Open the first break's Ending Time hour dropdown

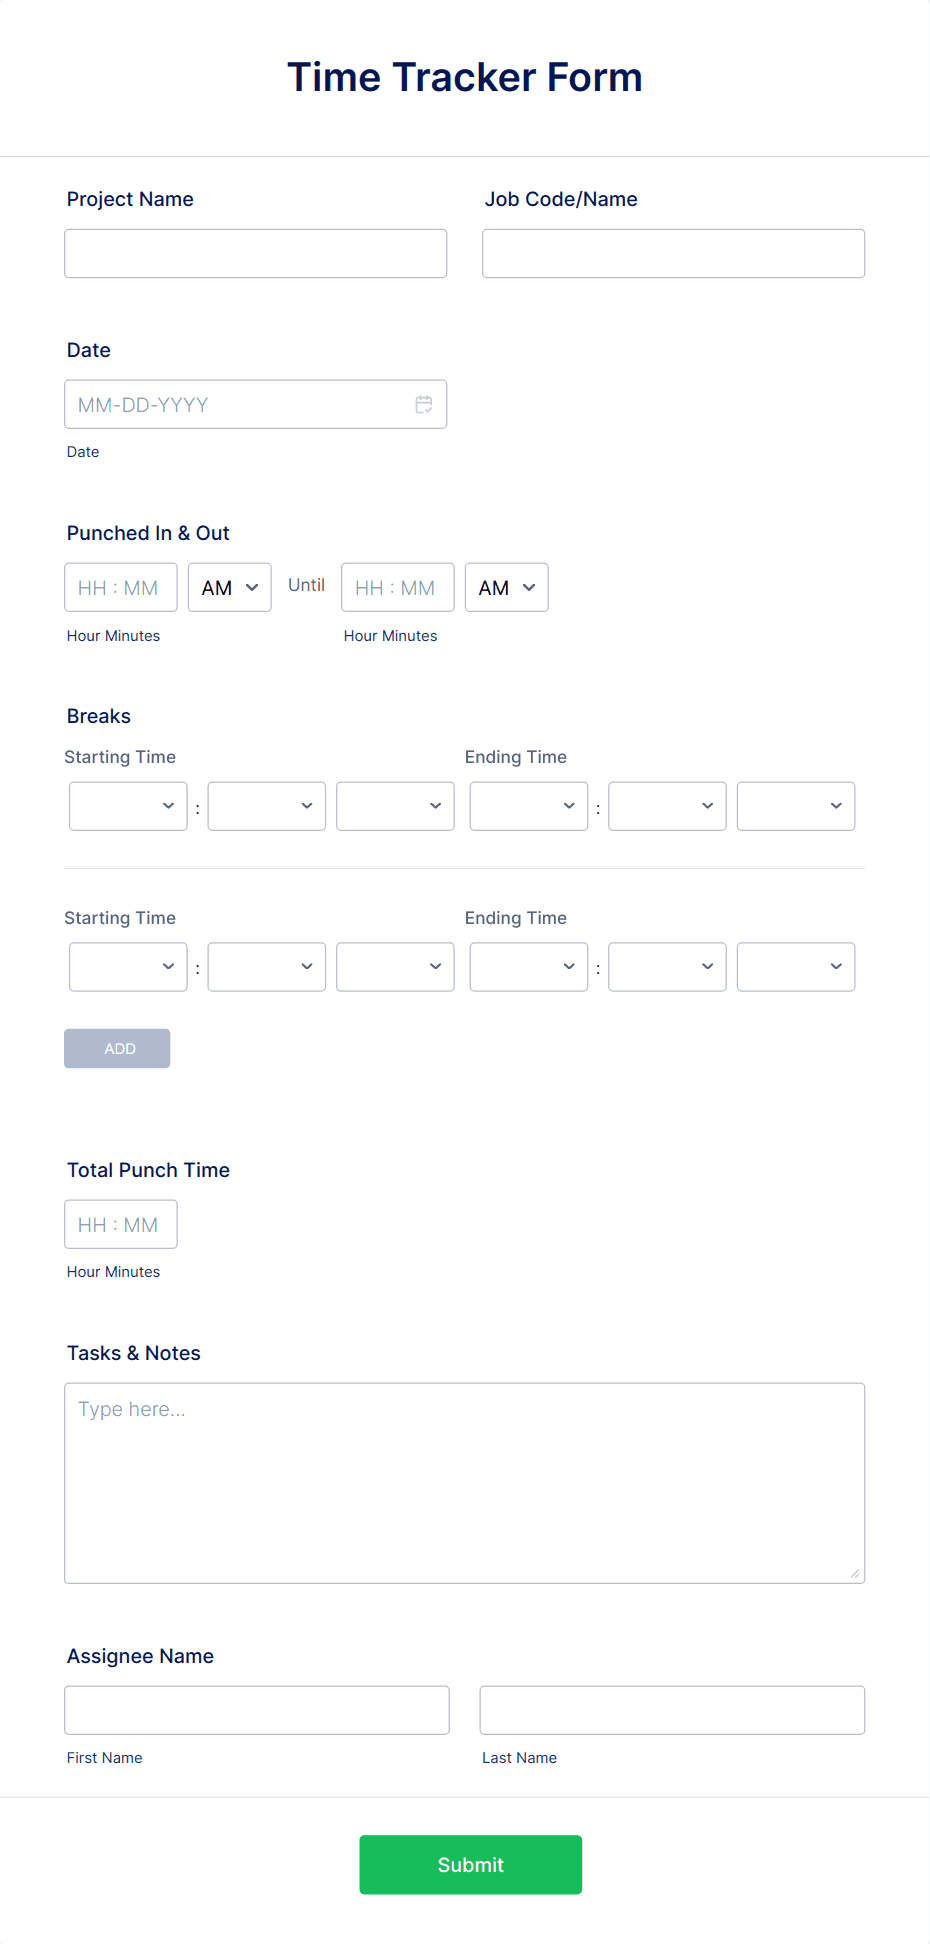coord(528,806)
